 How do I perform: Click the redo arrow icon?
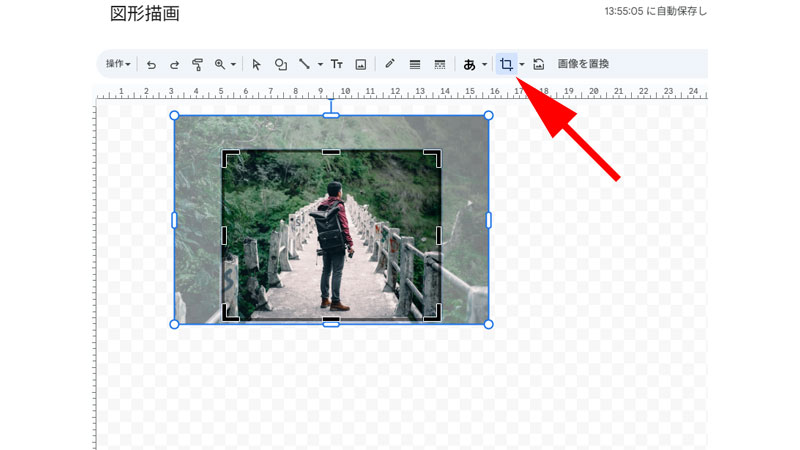(x=174, y=64)
